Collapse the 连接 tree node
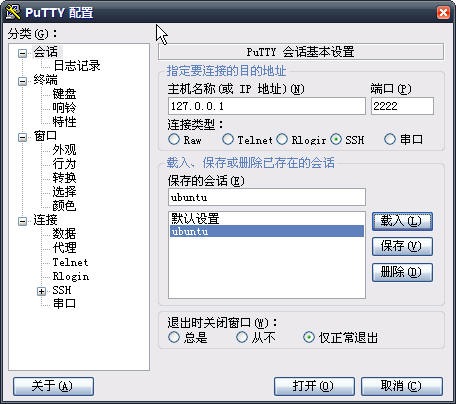Viewport: 456px width, 404px height. click(x=22, y=221)
